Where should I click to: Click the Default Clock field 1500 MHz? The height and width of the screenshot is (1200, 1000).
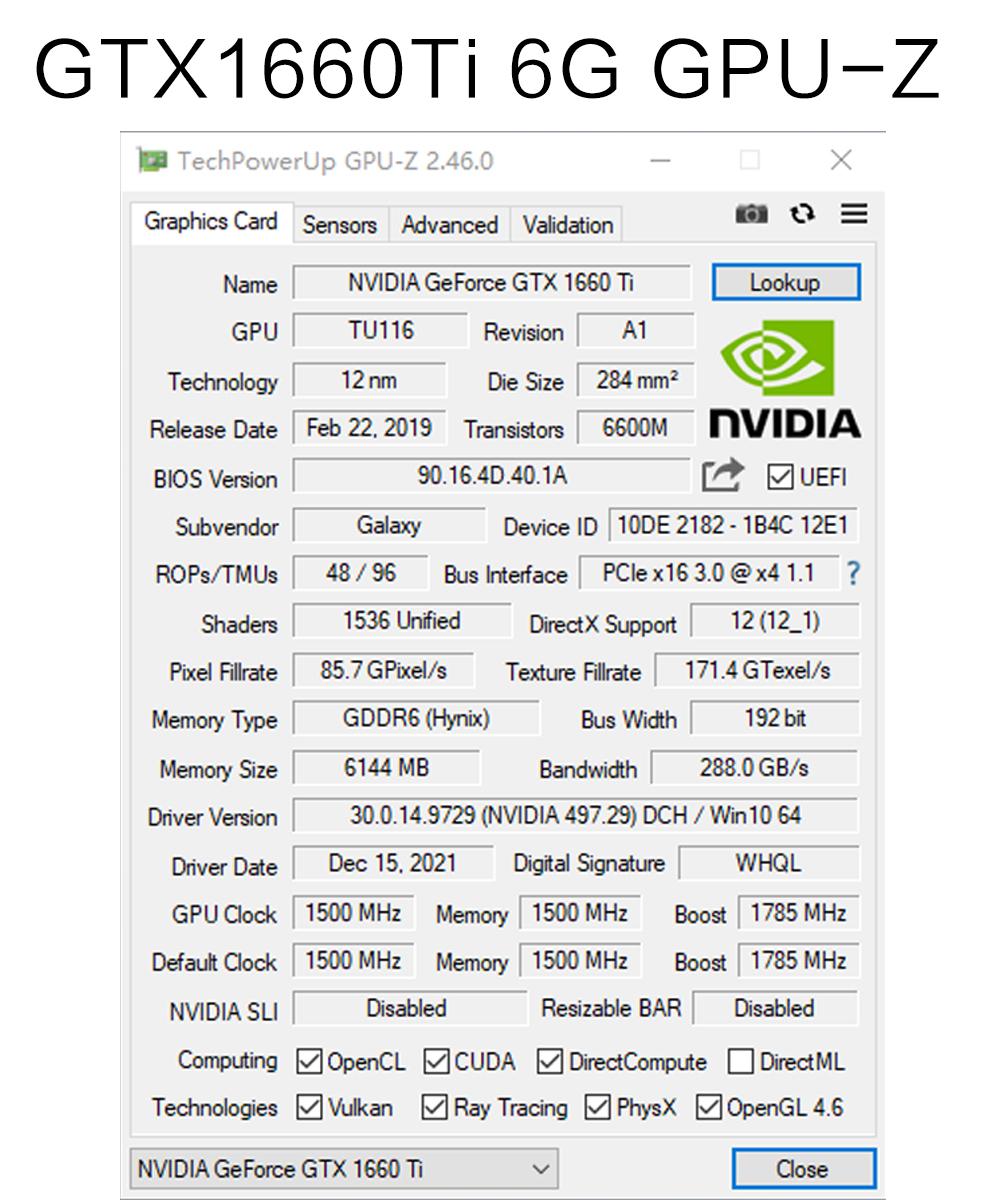(353, 961)
